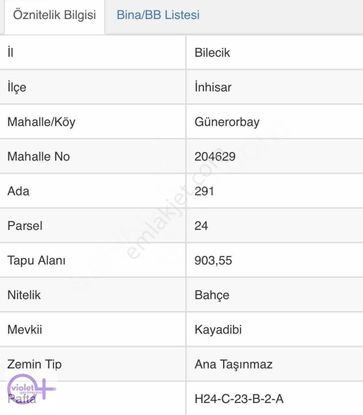The width and height of the screenshot is (363, 415).
Task: Click the İnhisar district value
Action: 213,87
